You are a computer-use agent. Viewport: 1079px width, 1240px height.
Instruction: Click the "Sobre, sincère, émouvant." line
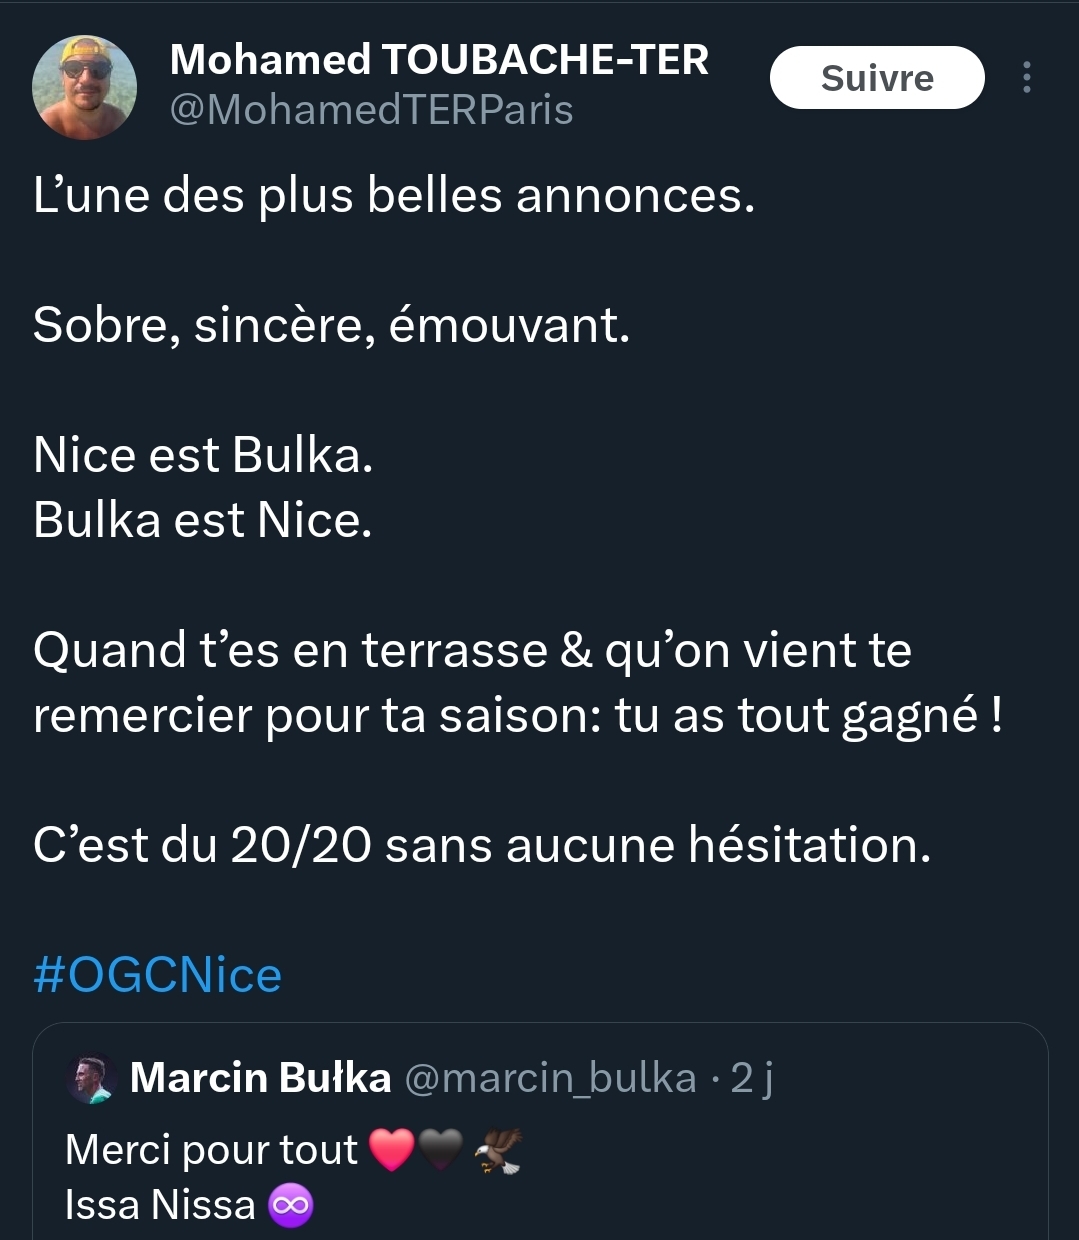pos(331,325)
